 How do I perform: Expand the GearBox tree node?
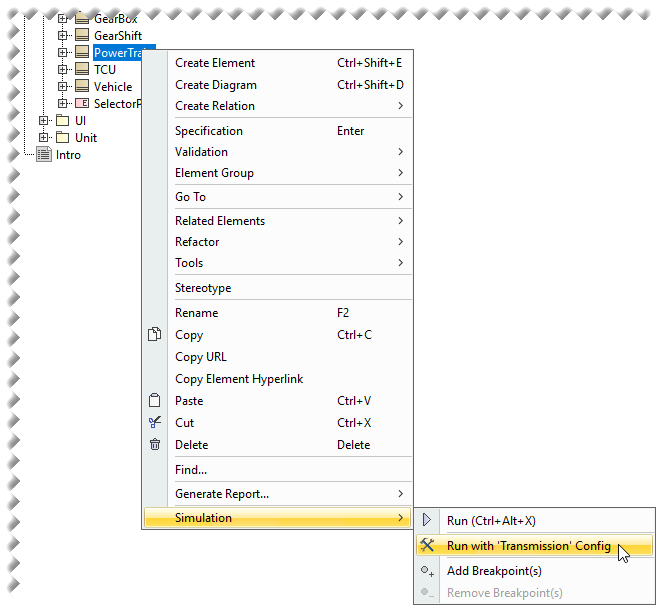[62, 18]
